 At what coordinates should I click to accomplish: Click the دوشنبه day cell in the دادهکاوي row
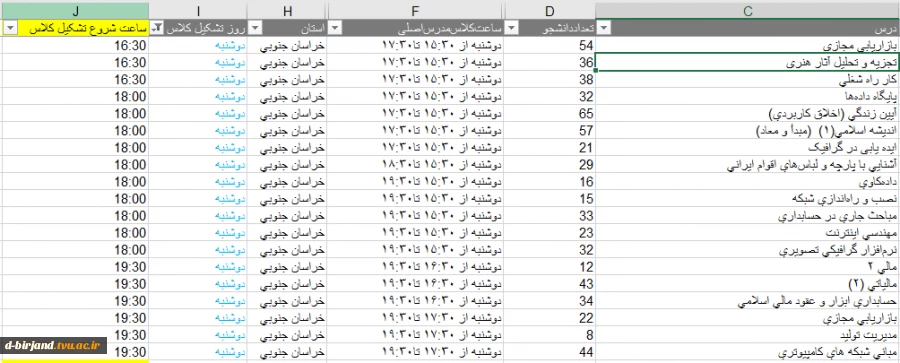click(x=198, y=182)
